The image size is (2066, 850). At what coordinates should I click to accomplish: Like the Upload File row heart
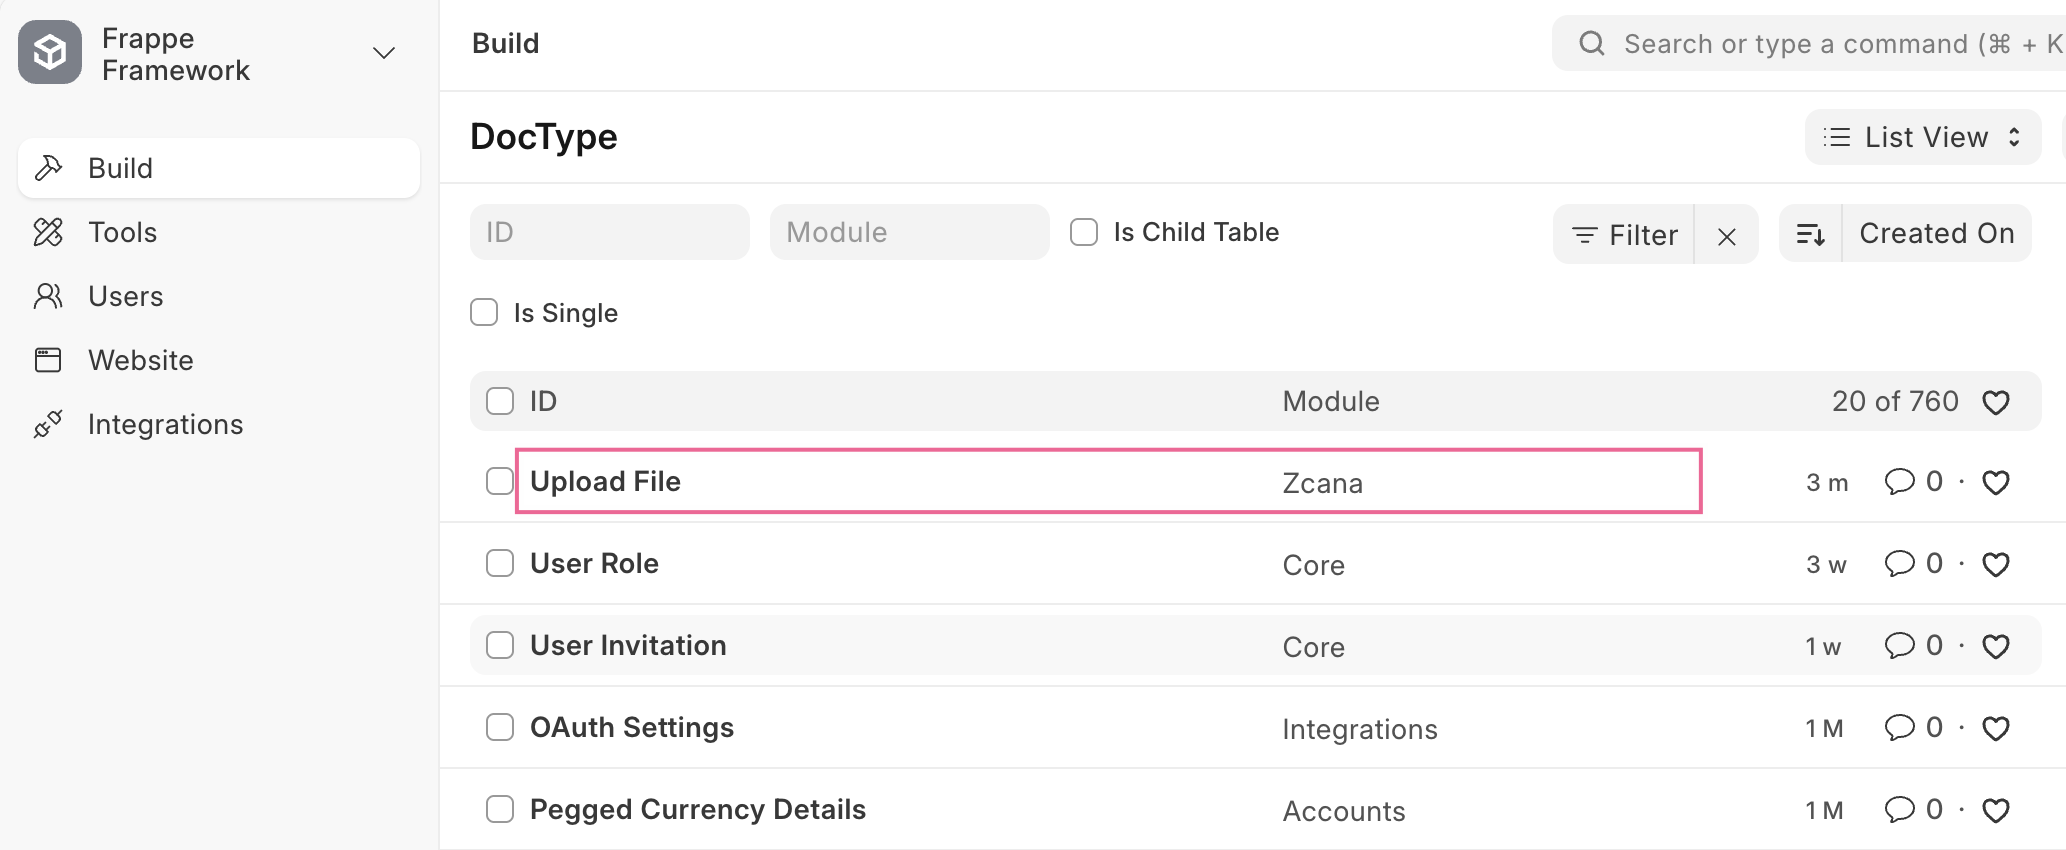(x=1995, y=483)
